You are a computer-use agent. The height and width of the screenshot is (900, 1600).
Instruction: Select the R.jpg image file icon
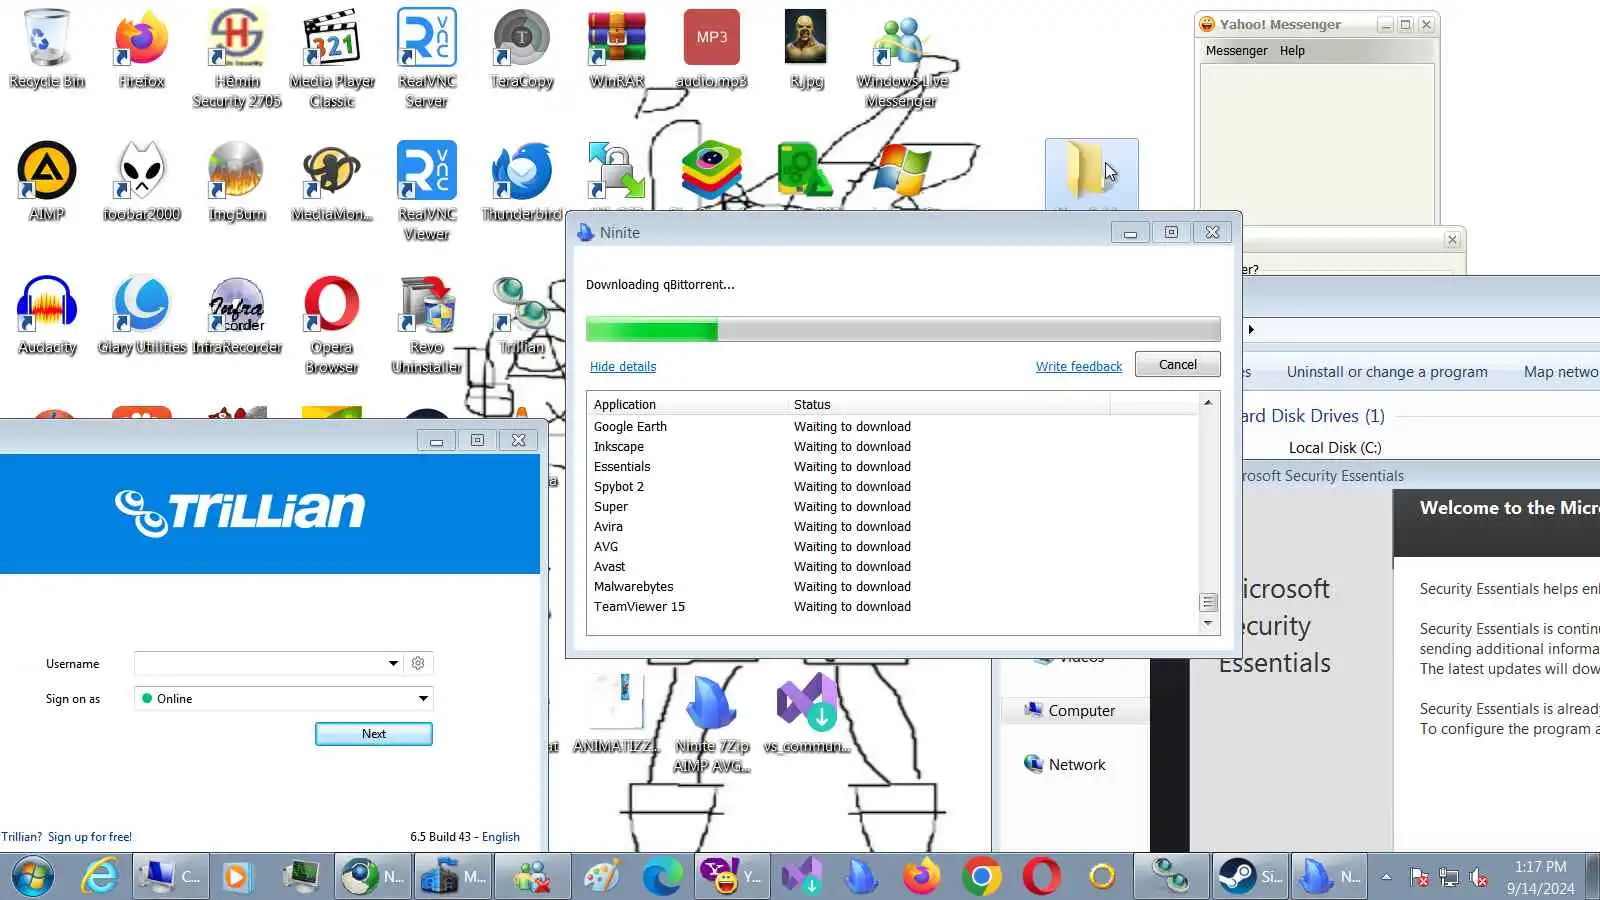click(806, 49)
